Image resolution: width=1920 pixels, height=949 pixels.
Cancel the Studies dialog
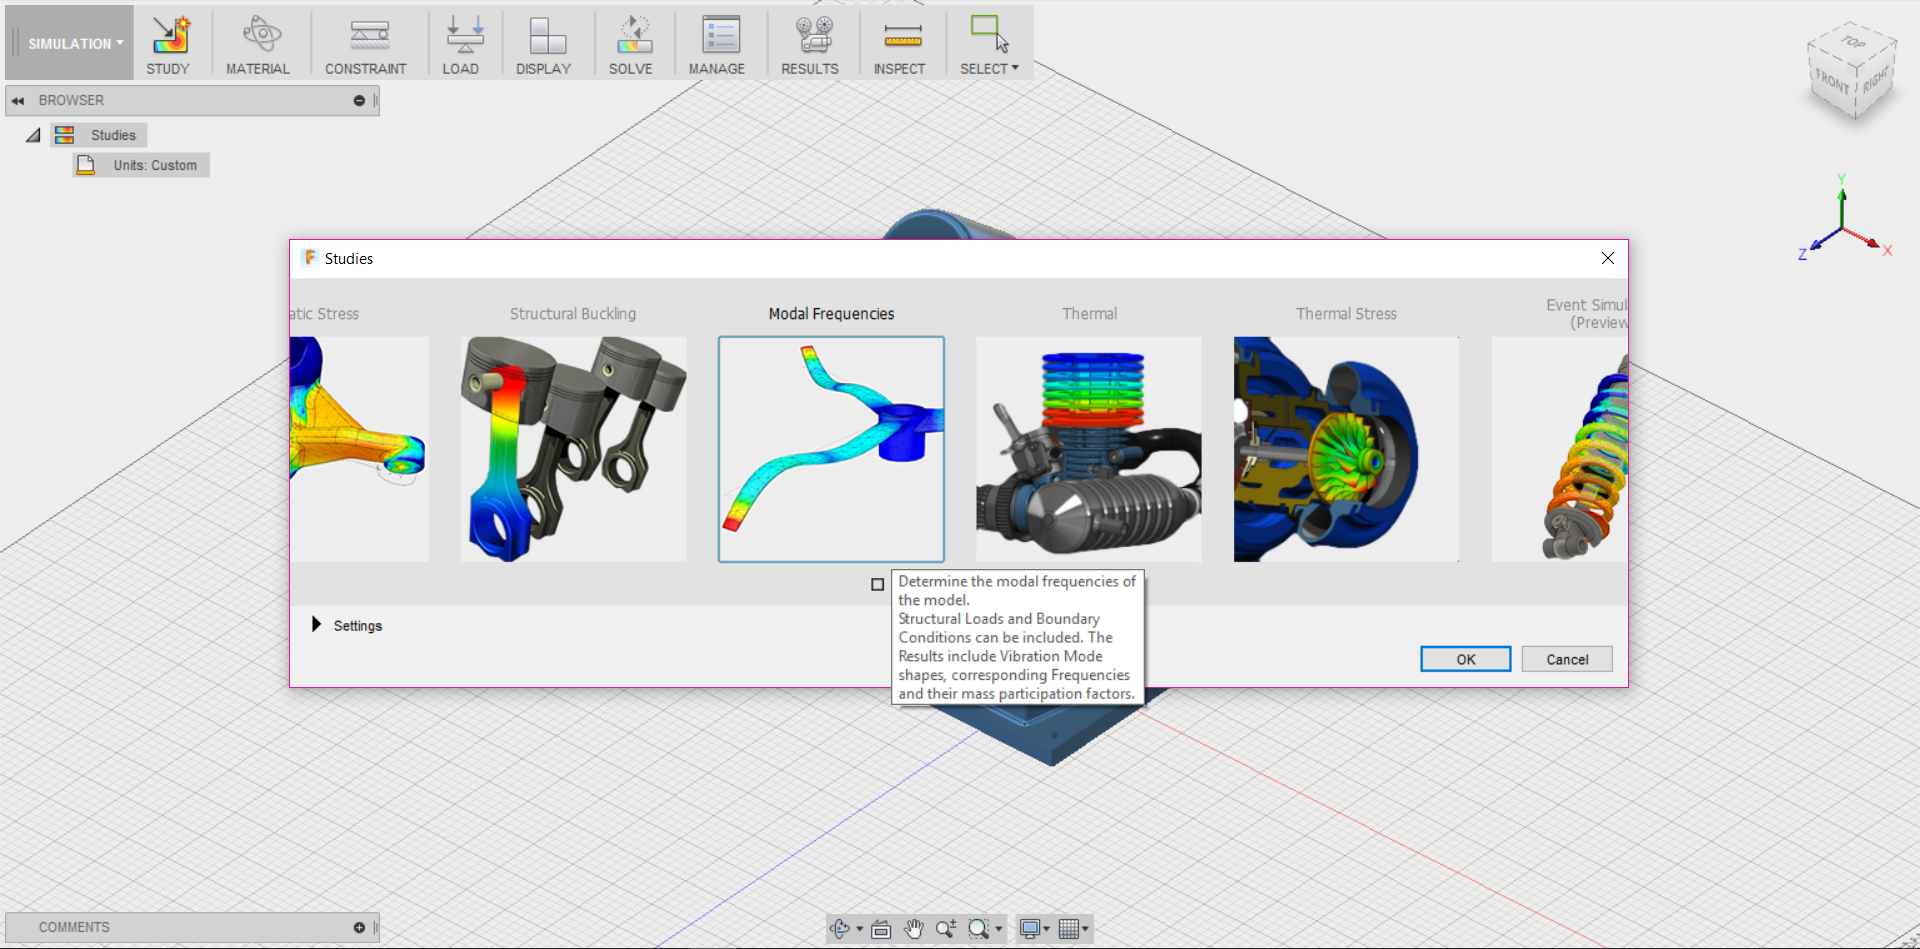coord(1566,658)
